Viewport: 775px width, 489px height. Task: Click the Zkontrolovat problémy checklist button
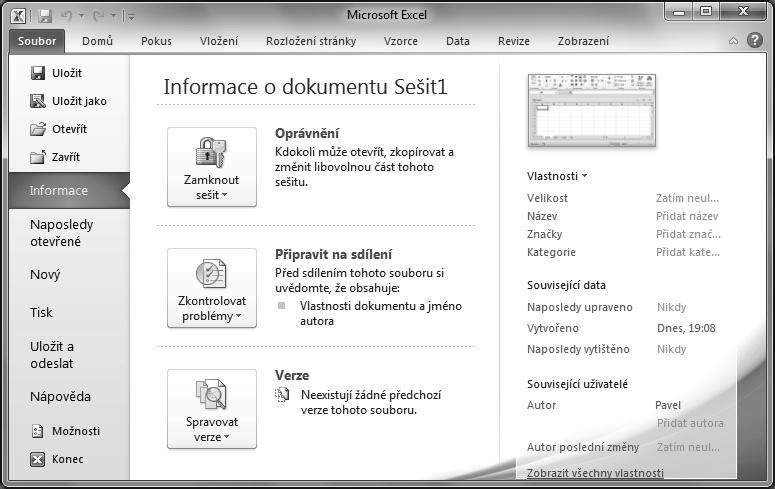[x=212, y=288]
